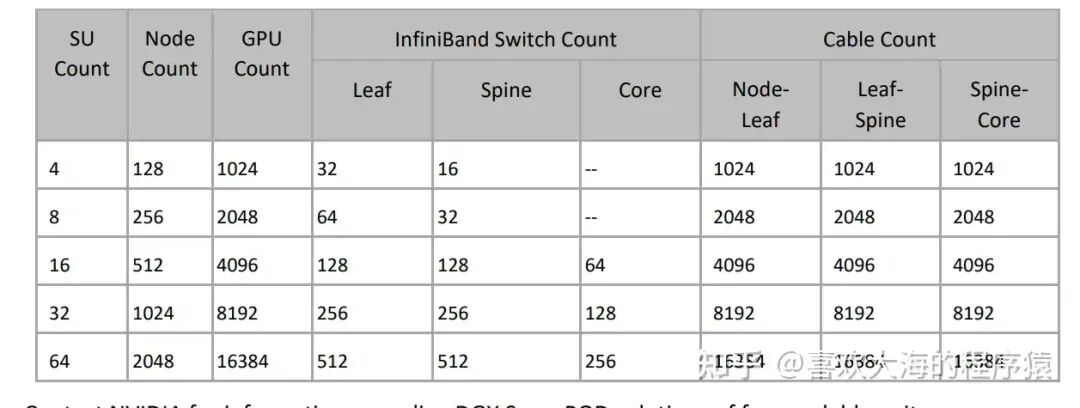Click GPU Count cell showing 16384
The width and height of the screenshot is (1080, 408).
point(243,361)
